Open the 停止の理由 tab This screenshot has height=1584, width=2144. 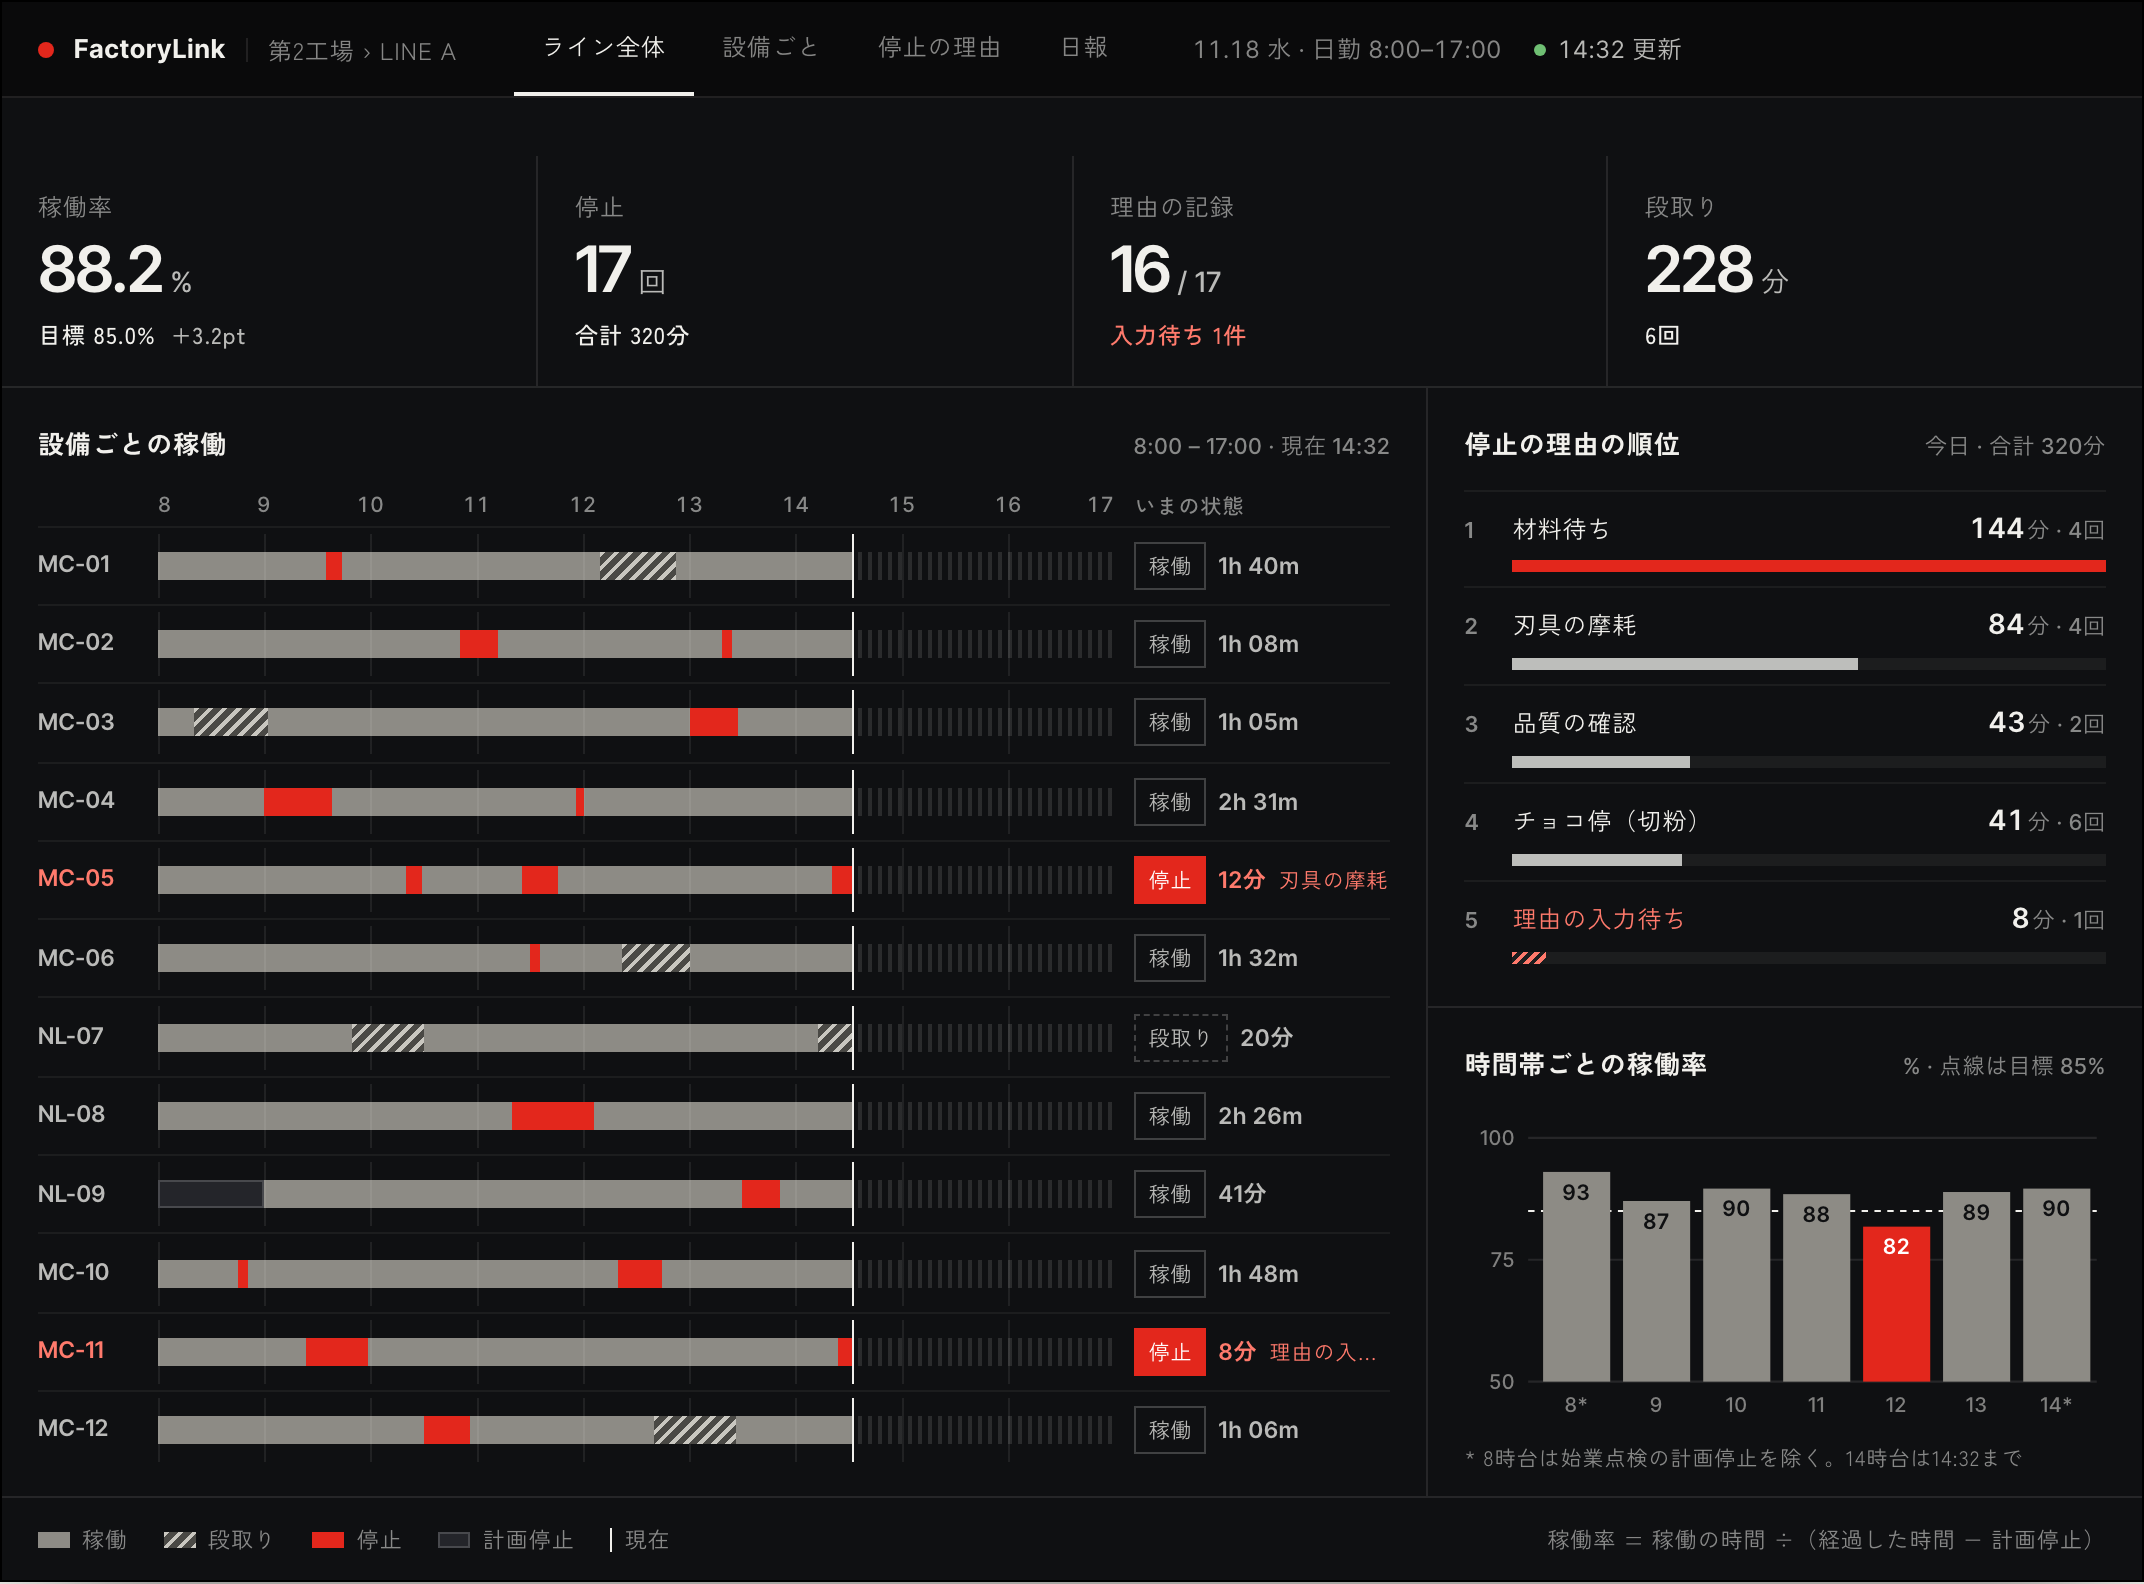tap(939, 48)
